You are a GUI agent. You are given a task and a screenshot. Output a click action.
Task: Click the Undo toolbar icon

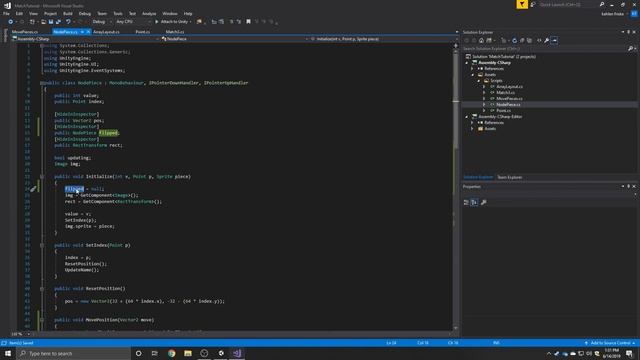tap(68, 22)
